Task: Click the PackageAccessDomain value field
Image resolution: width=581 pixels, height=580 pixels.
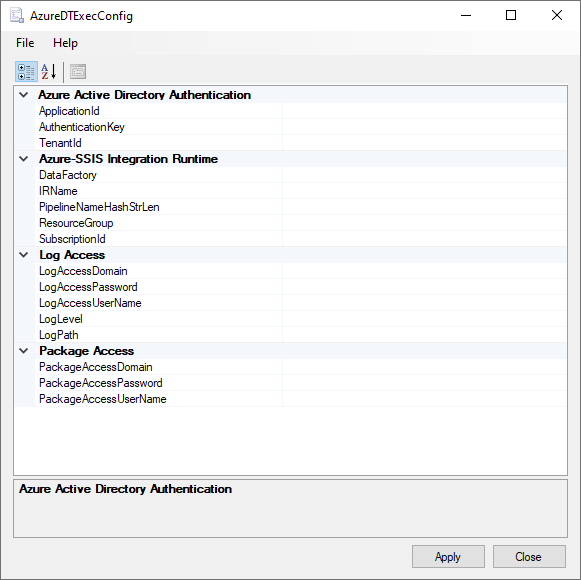Action: tap(425, 367)
